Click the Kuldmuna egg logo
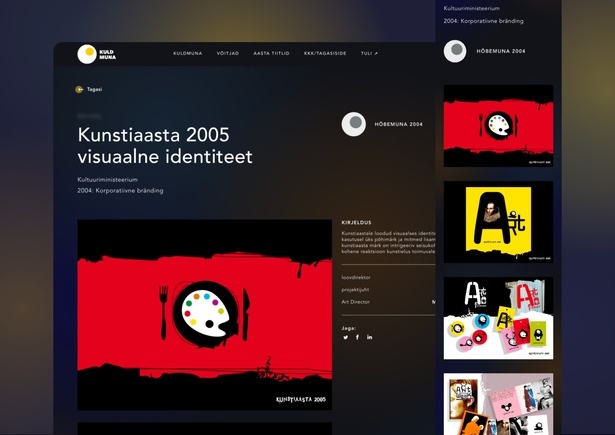Image resolution: width=615 pixels, height=435 pixels. [87, 54]
